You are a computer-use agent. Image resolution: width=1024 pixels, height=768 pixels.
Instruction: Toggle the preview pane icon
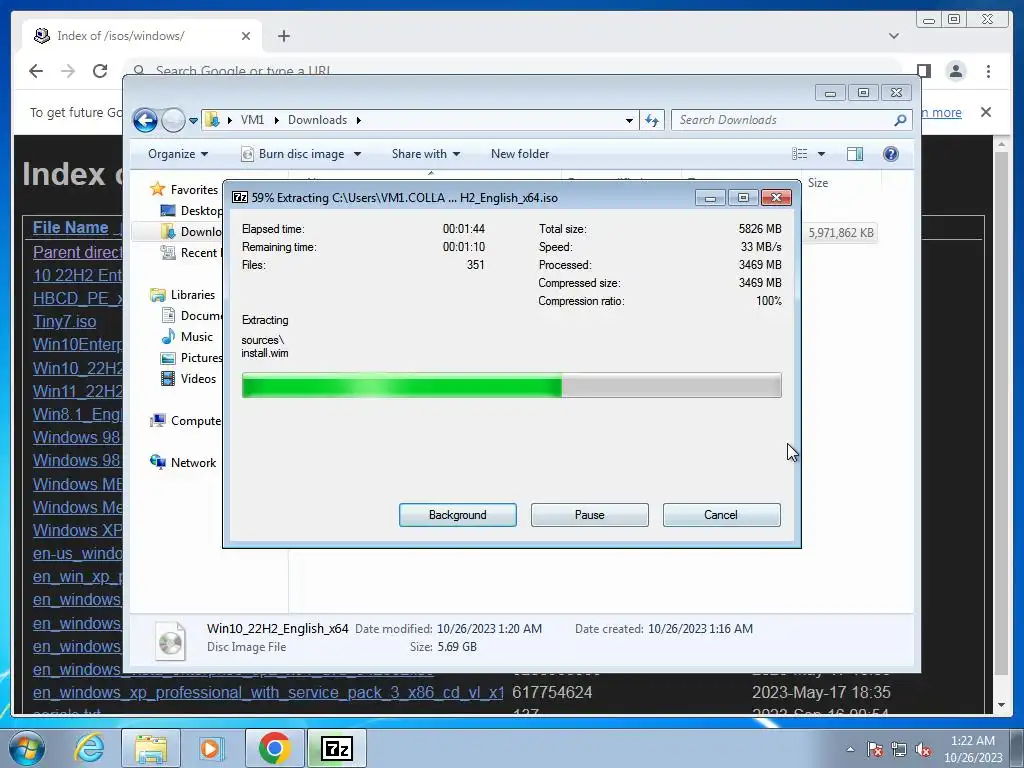pyautogui.click(x=855, y=154)
